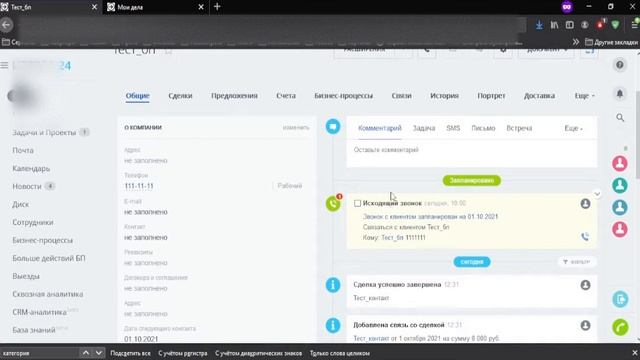This screenshot has width=640, height=360.
Task: Toggle browser sidebar view icon
Action: coord(569,25)
